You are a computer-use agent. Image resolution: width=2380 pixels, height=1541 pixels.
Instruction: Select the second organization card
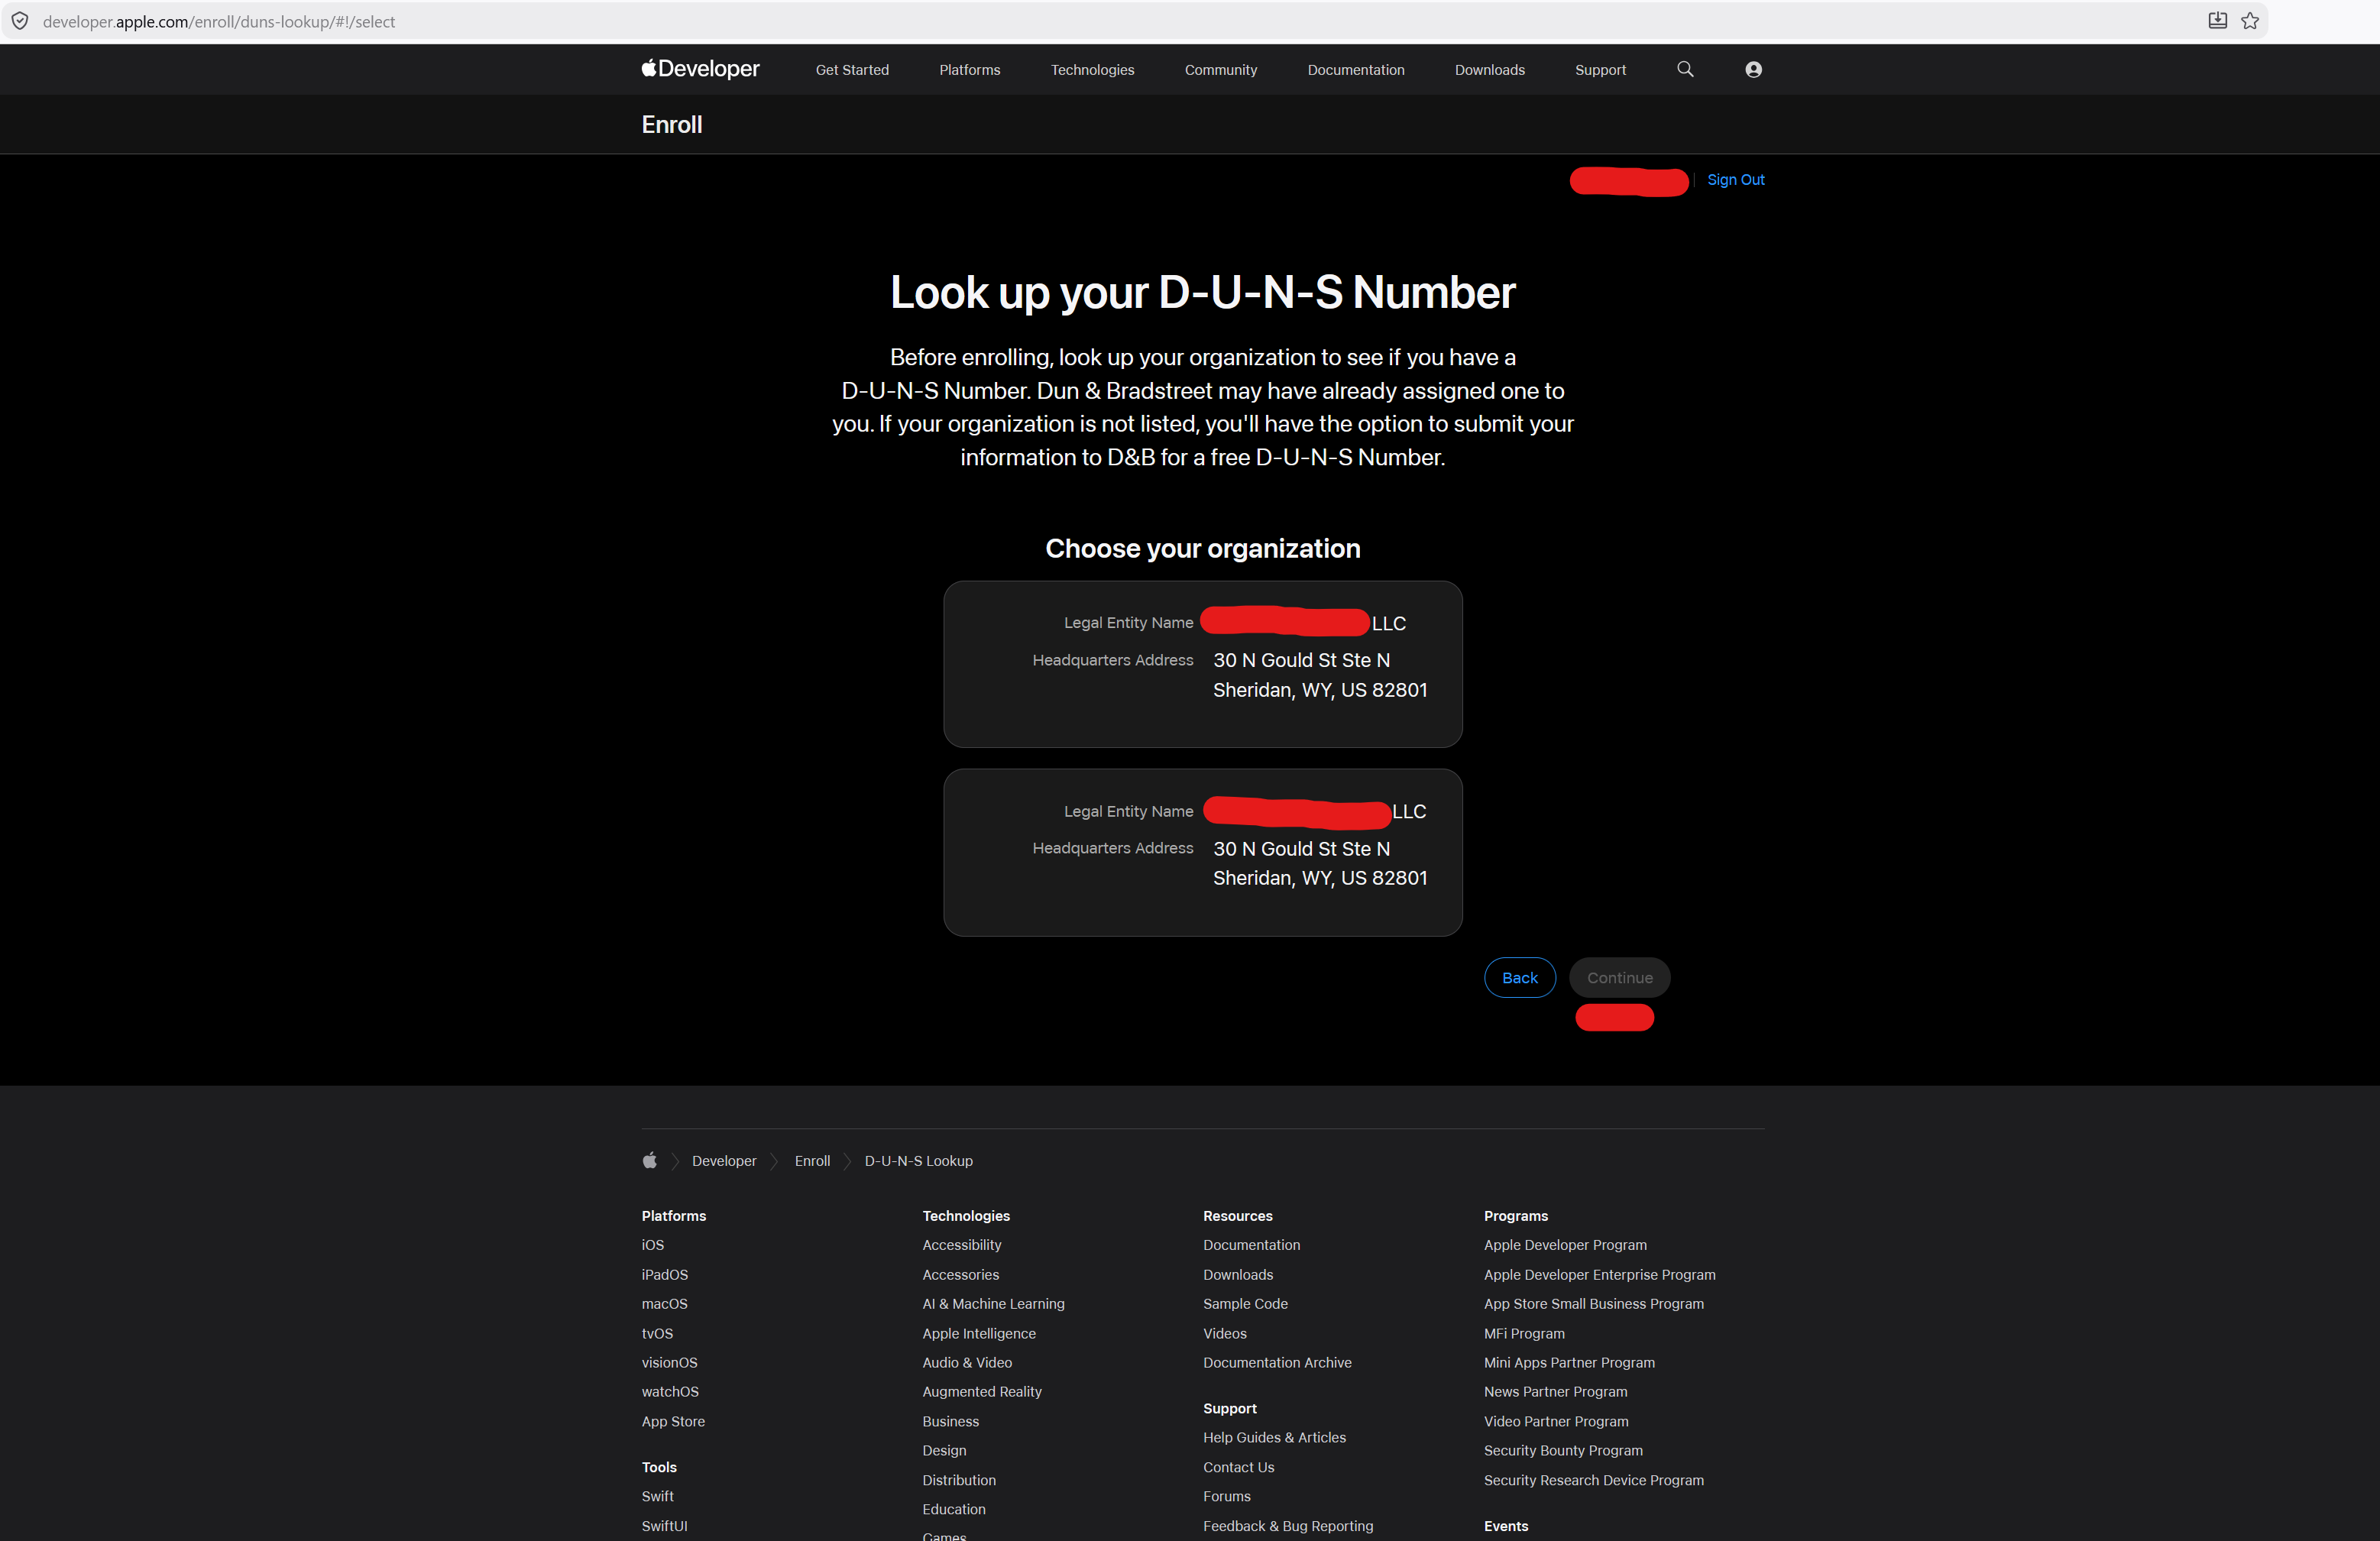point(1202,853)
